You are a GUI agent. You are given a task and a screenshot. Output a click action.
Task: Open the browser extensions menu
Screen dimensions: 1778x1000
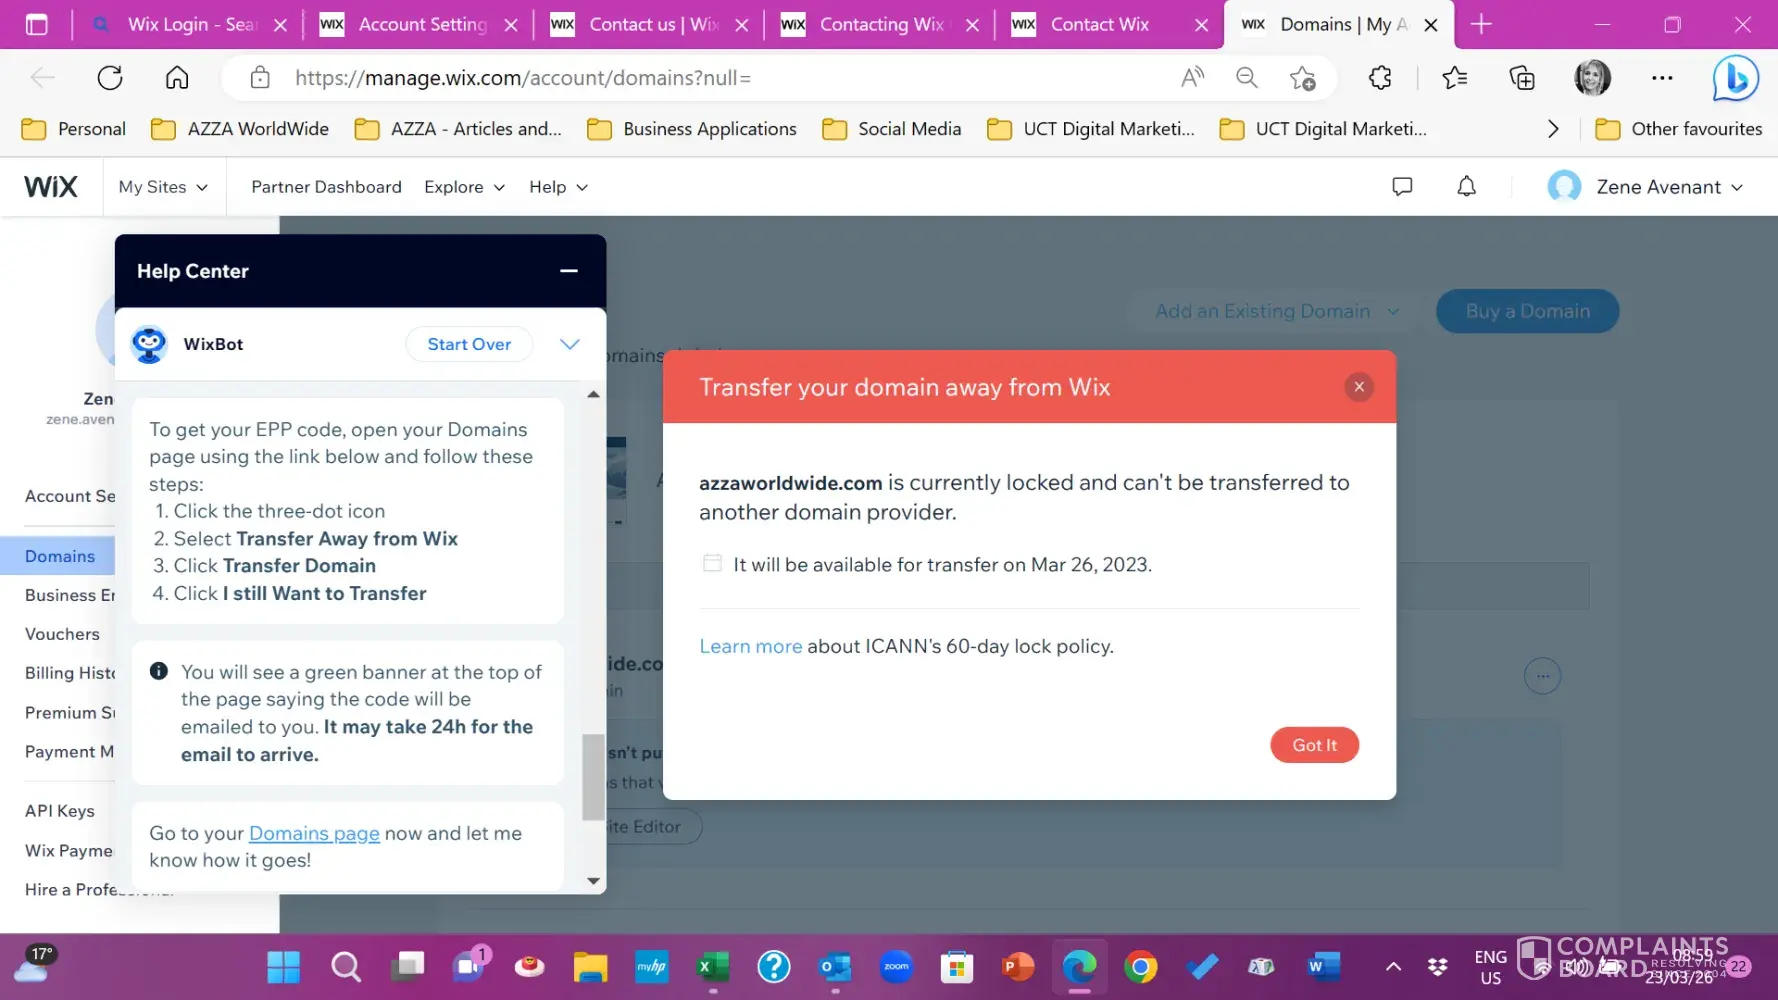pyautogui.click(x=1380, y=78)
